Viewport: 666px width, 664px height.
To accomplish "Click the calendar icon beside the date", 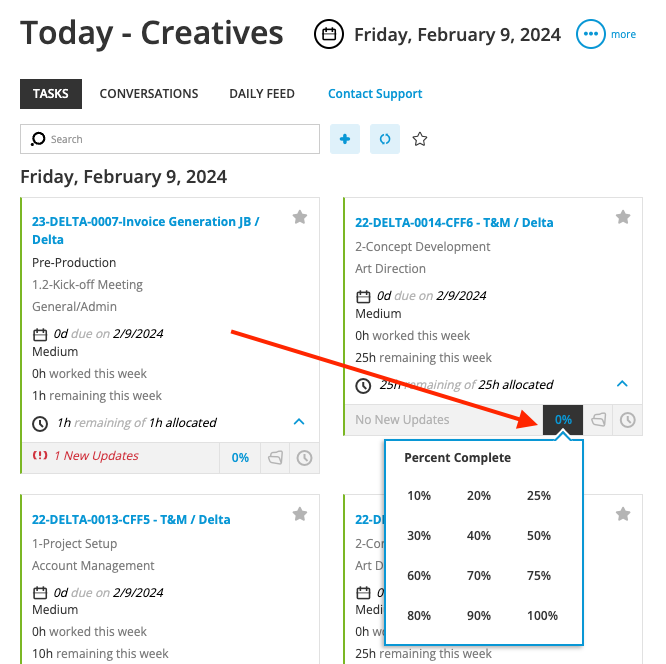I will (328, 34).
